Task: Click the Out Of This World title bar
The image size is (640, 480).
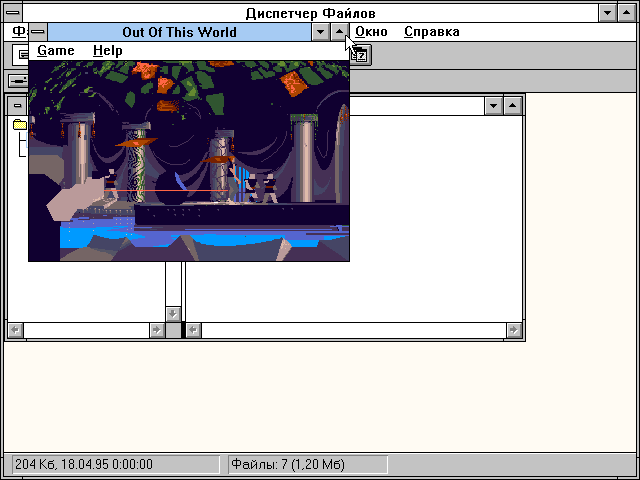Action: (x=179, y=32)
